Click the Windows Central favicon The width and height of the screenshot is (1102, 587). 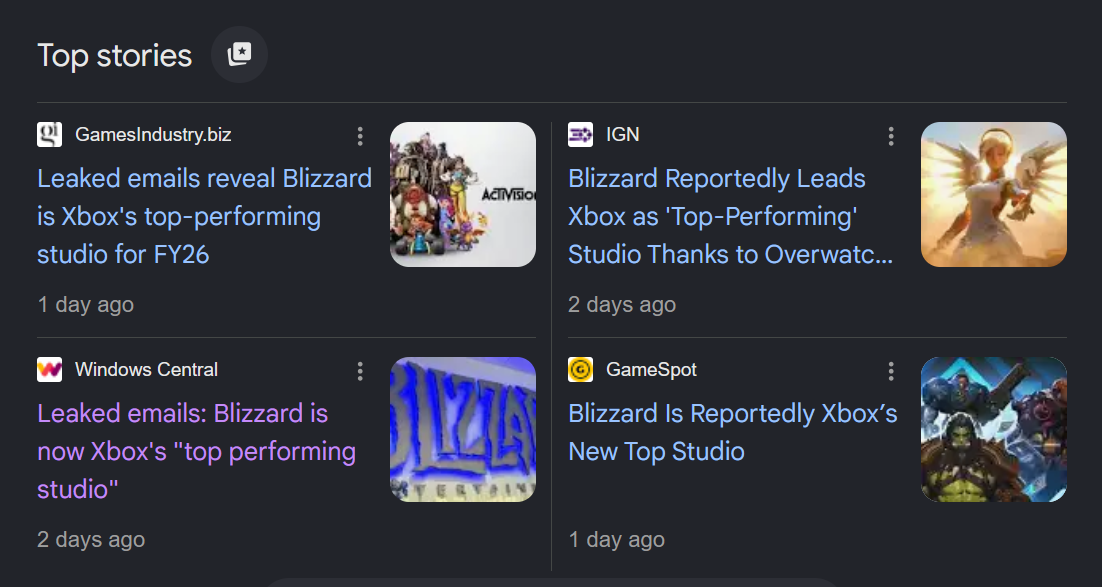click(x=49, y=369)
